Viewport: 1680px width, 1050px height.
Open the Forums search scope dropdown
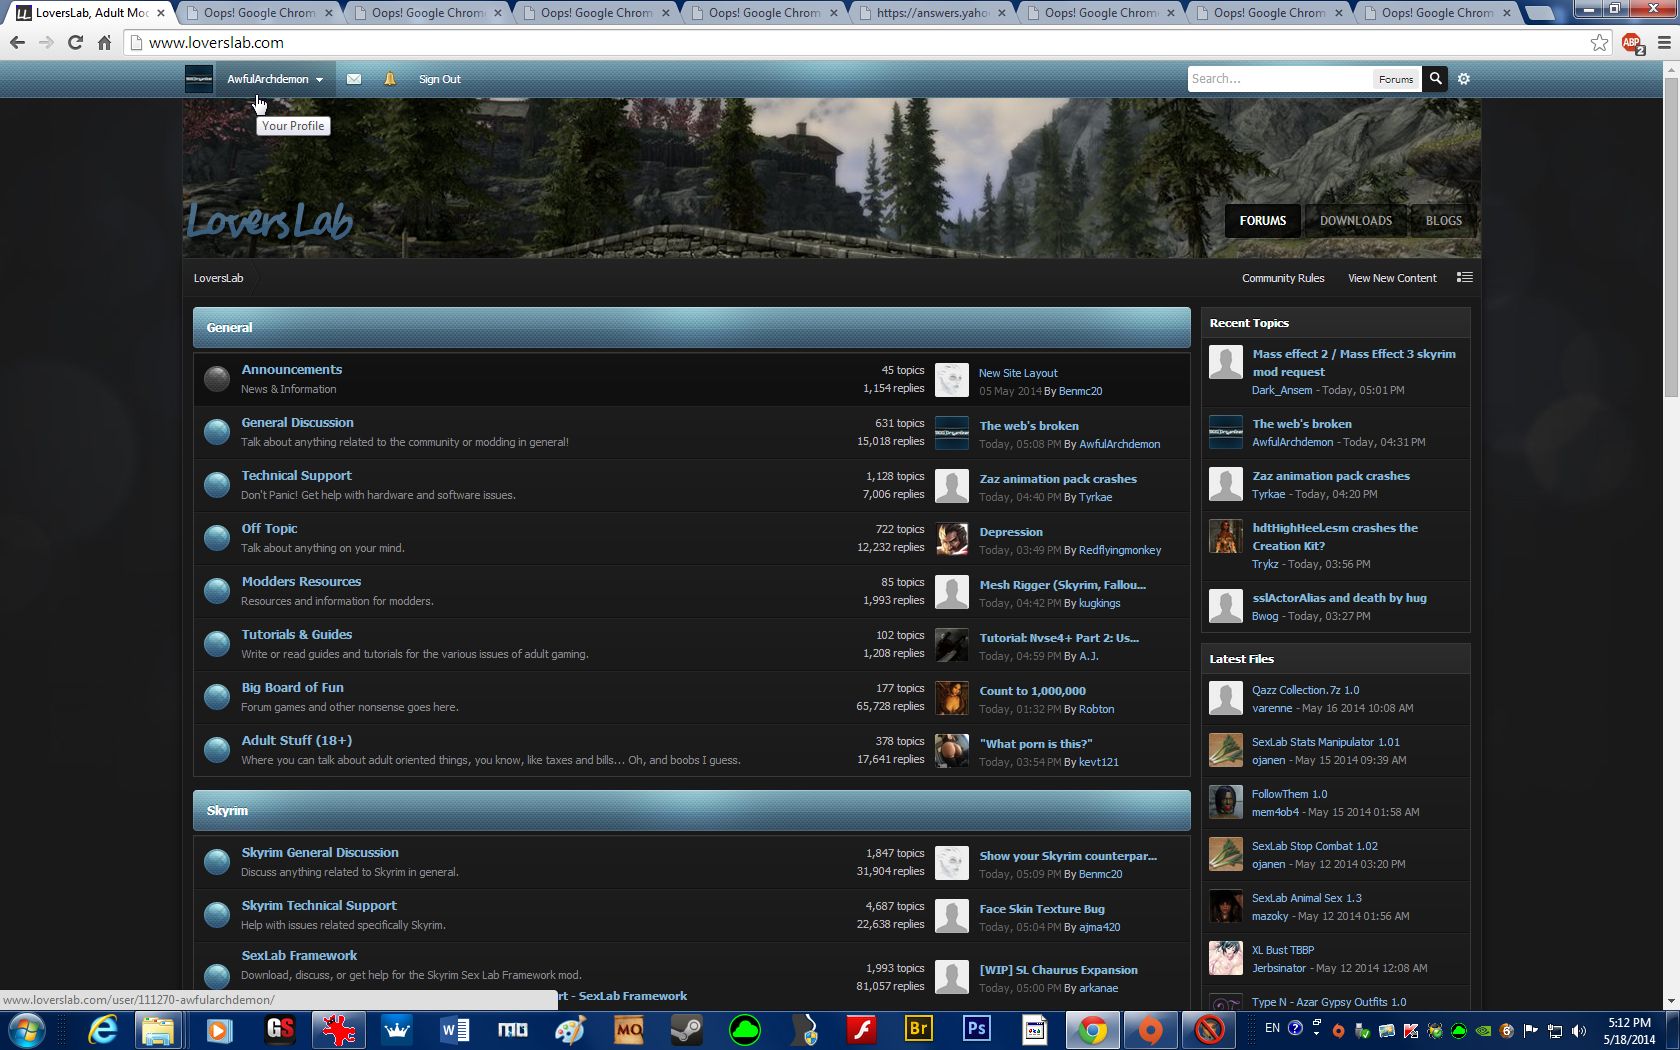pyautogui.click(x=1395, y=79)
